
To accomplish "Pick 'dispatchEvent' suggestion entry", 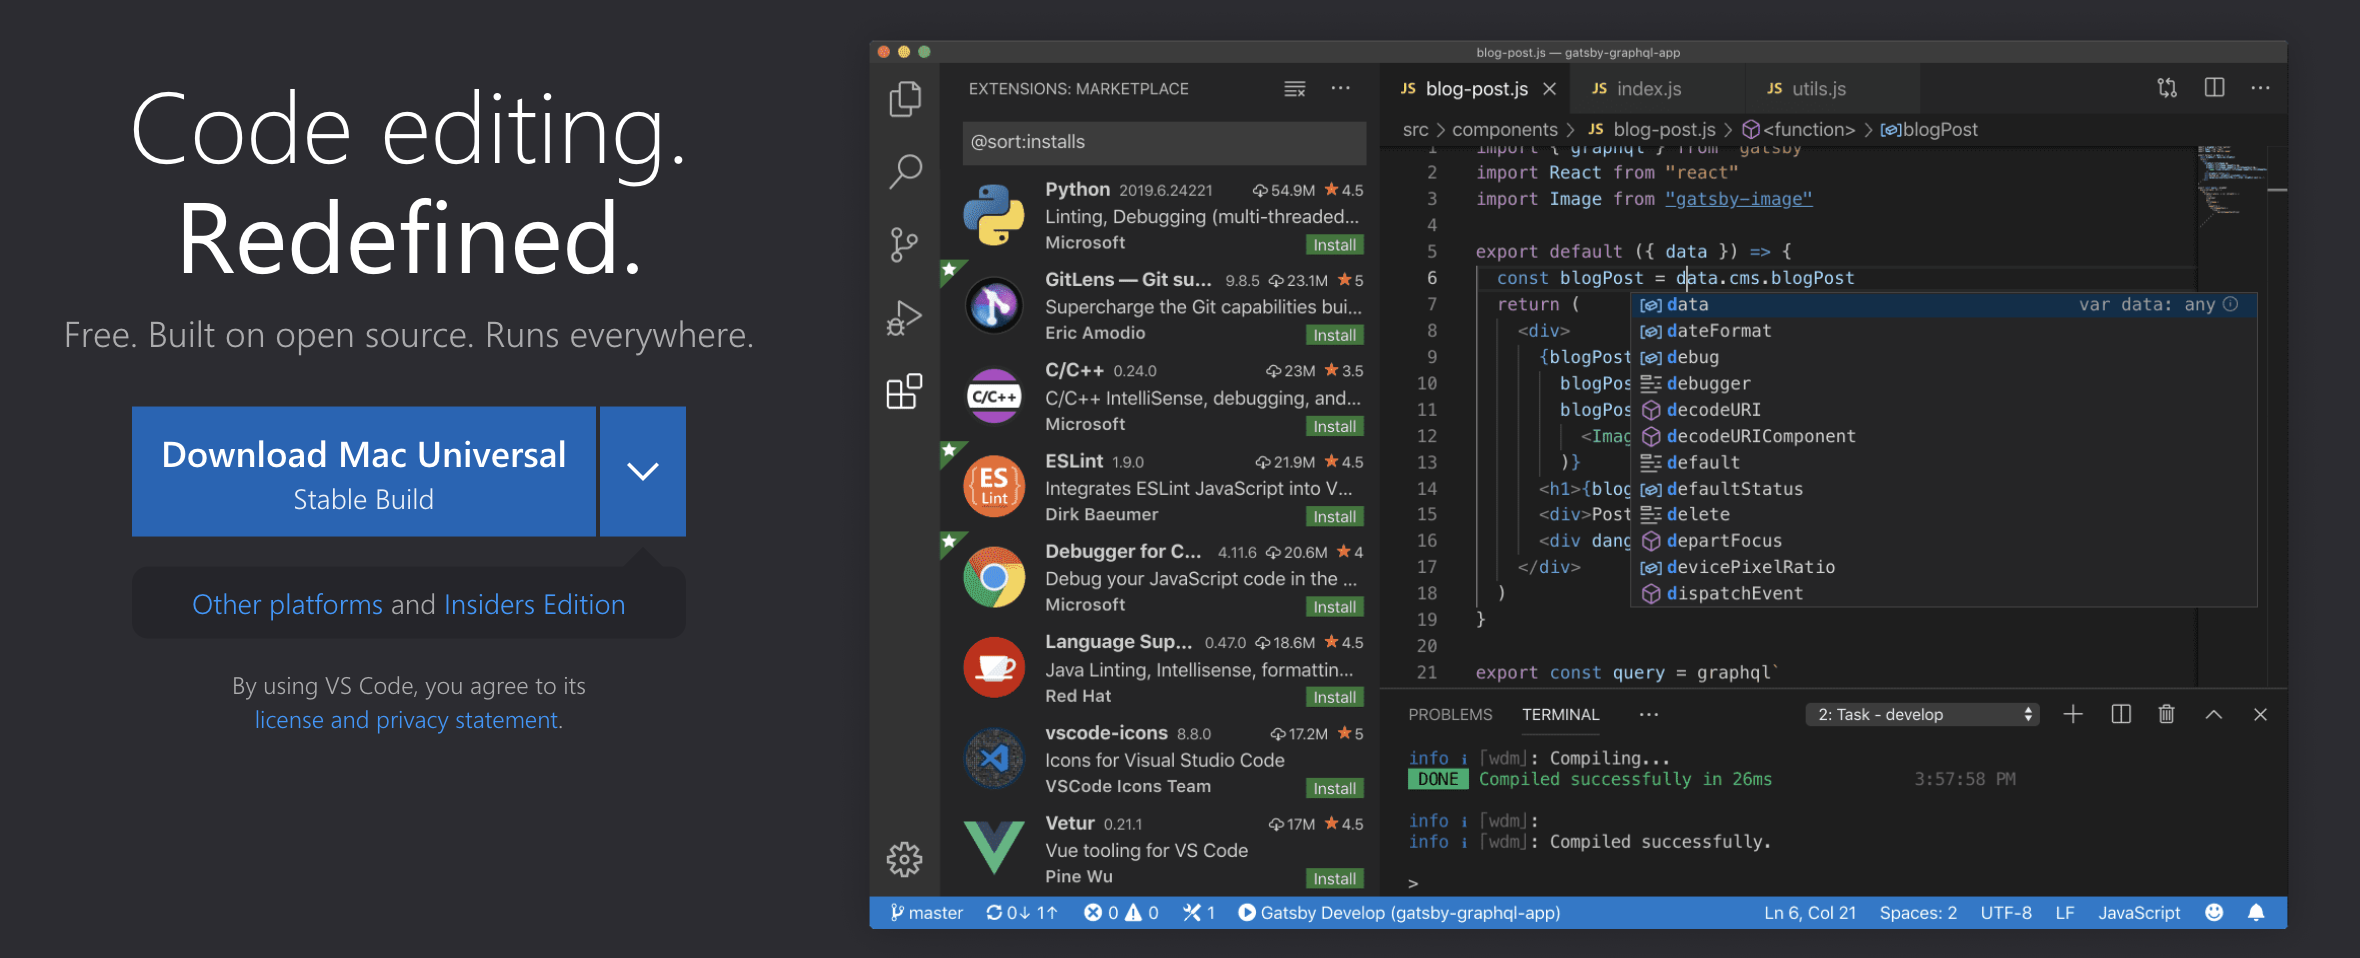I will (1943, 593).
